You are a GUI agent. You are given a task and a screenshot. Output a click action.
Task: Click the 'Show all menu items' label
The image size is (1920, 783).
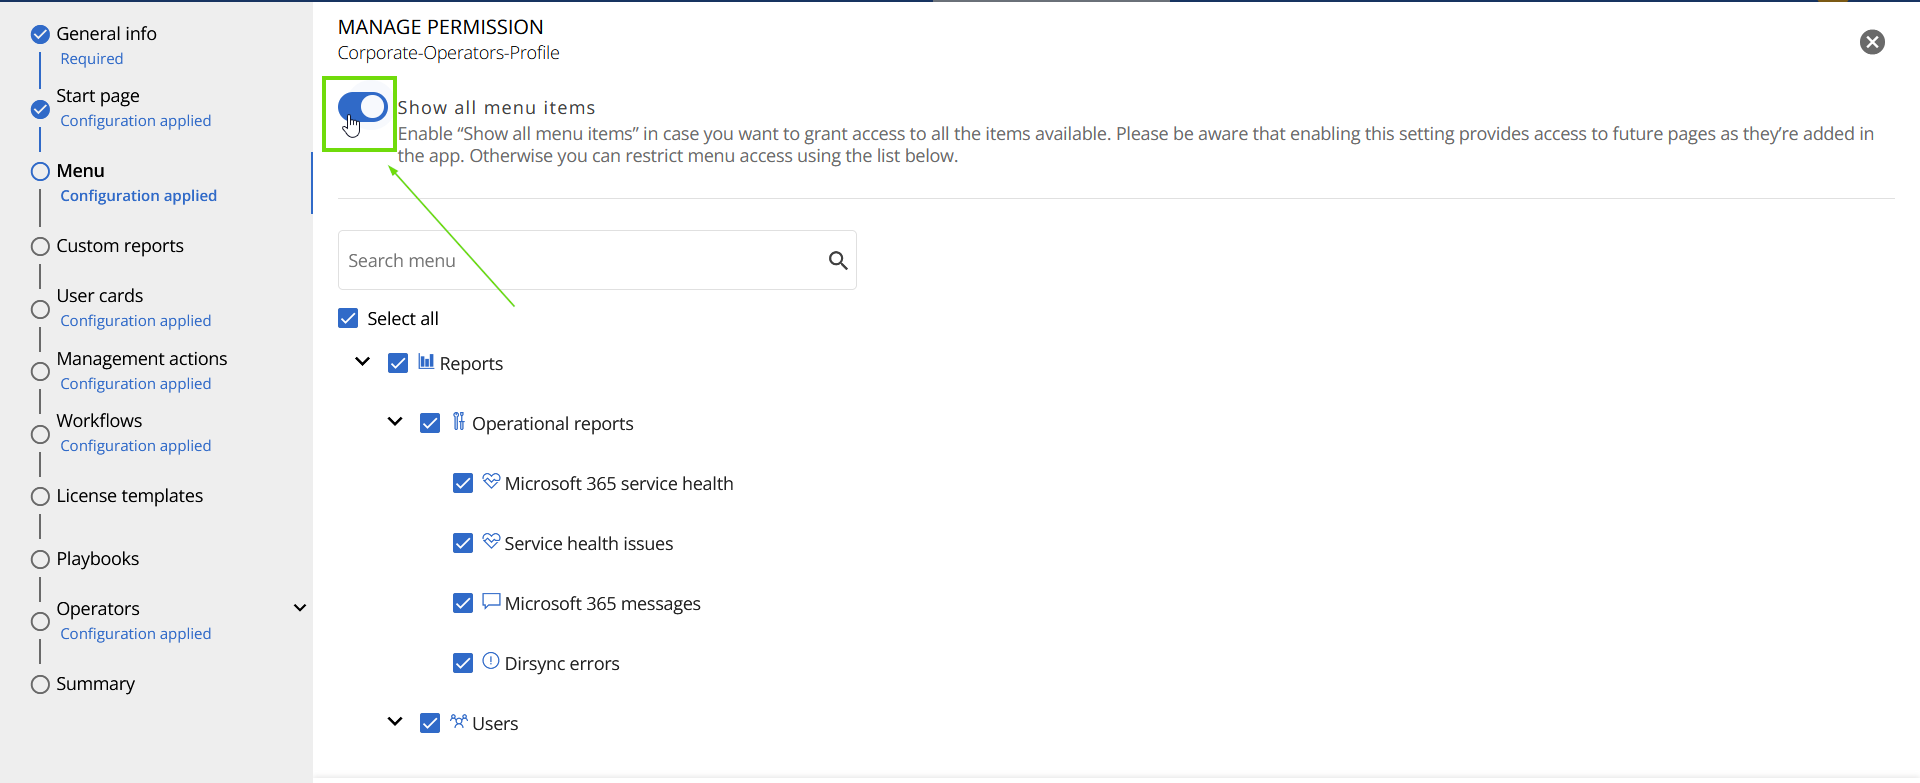(x=496, y=108)
